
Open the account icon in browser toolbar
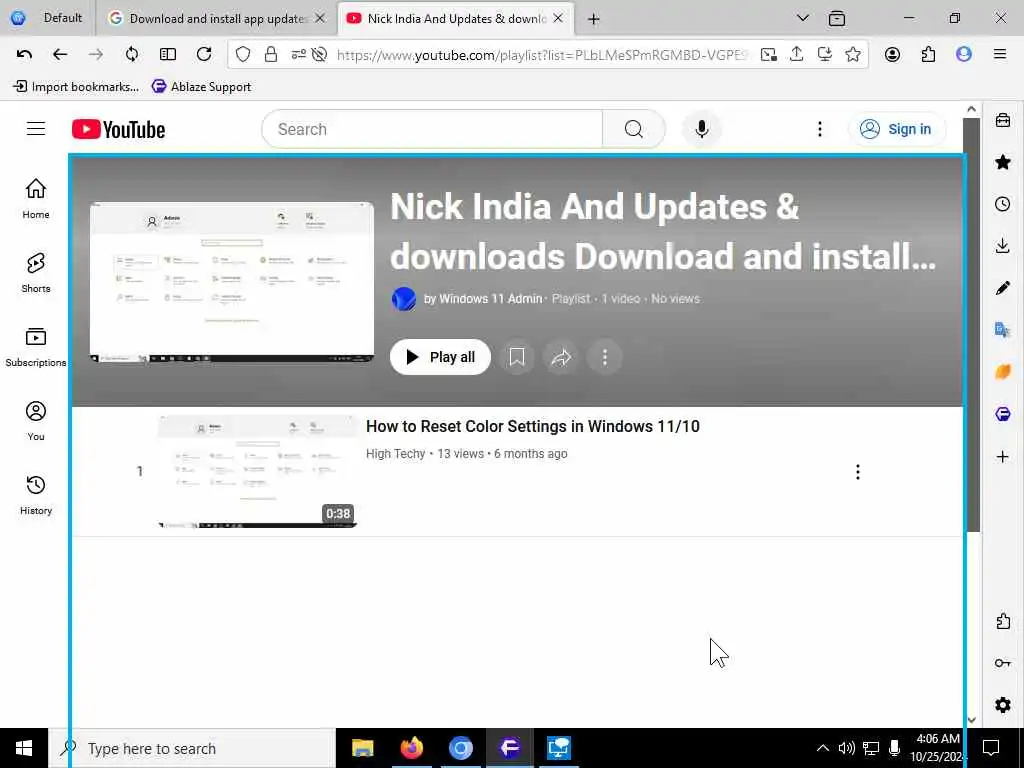coord(892,54)
